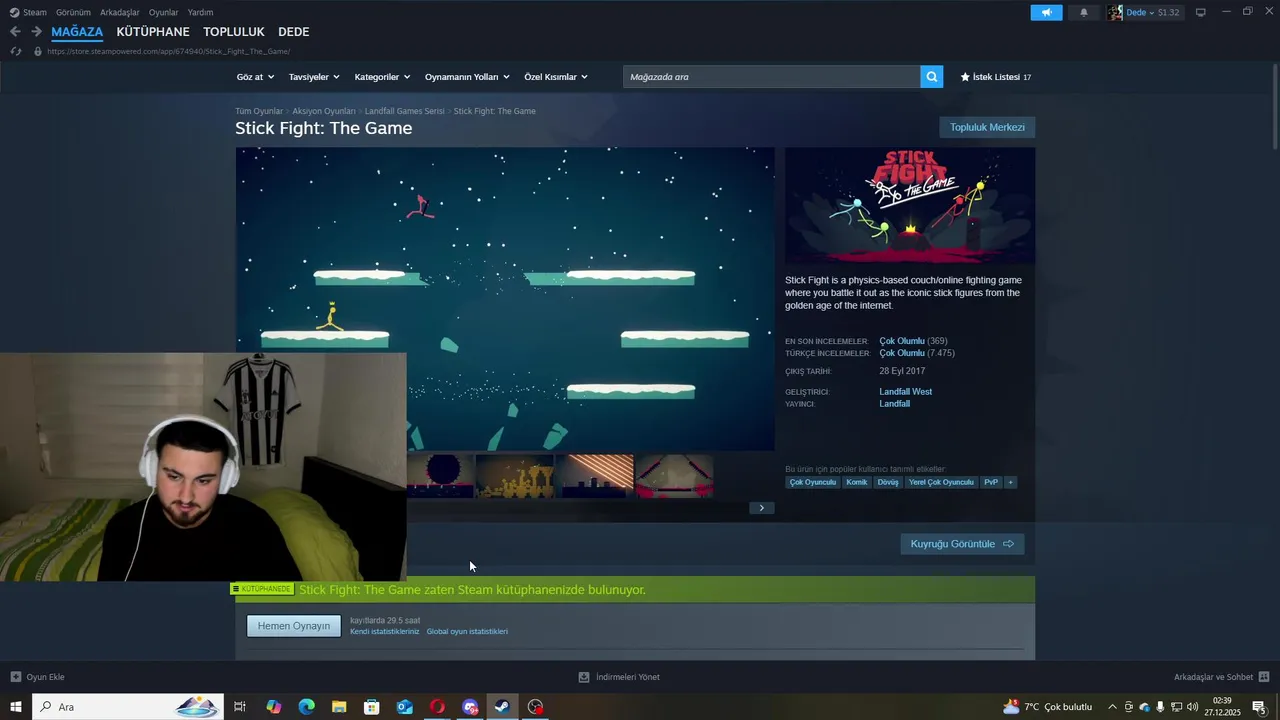Click the PvP tag

coord(991,482)
